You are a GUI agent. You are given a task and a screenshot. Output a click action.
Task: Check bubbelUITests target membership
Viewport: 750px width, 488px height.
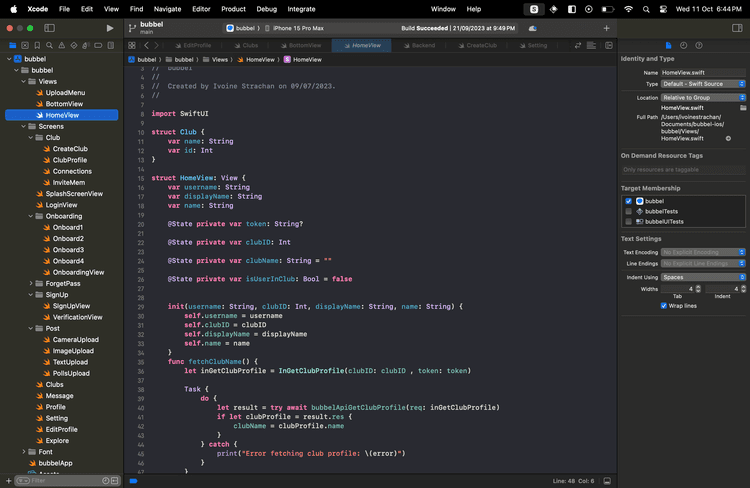point(628,222)
